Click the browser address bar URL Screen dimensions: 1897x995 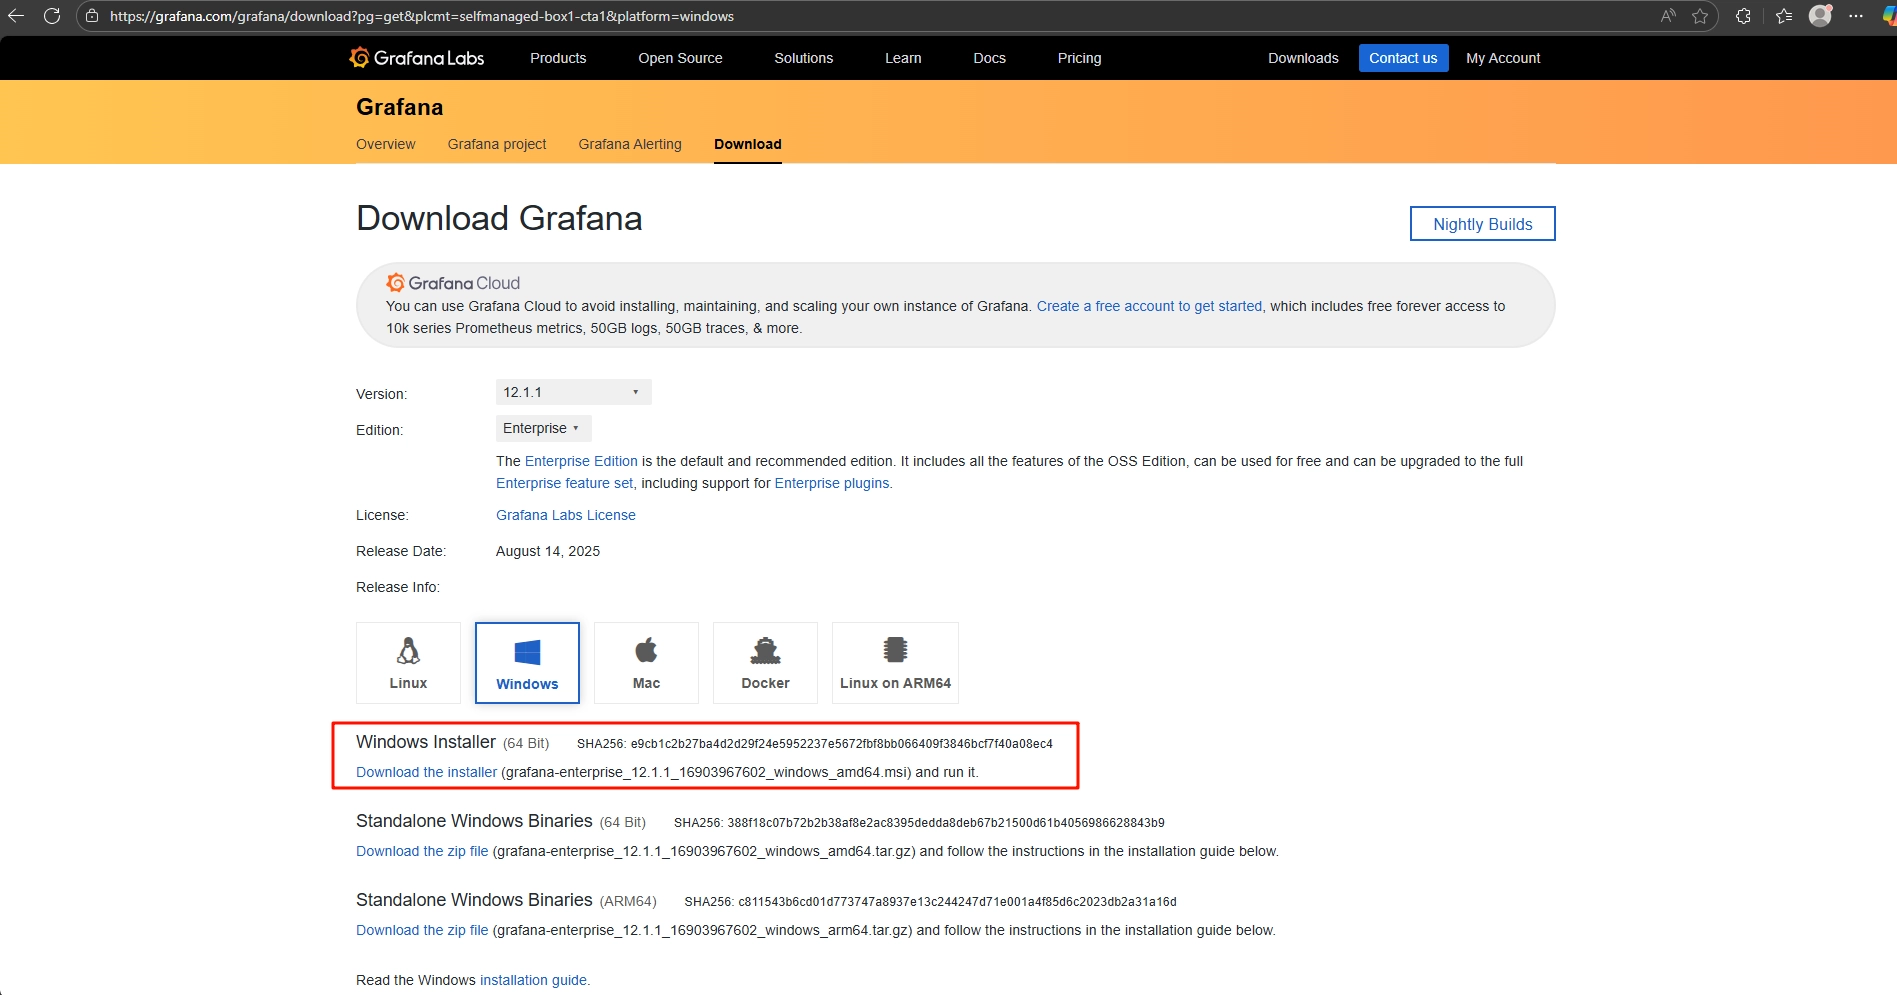point(421,16)
